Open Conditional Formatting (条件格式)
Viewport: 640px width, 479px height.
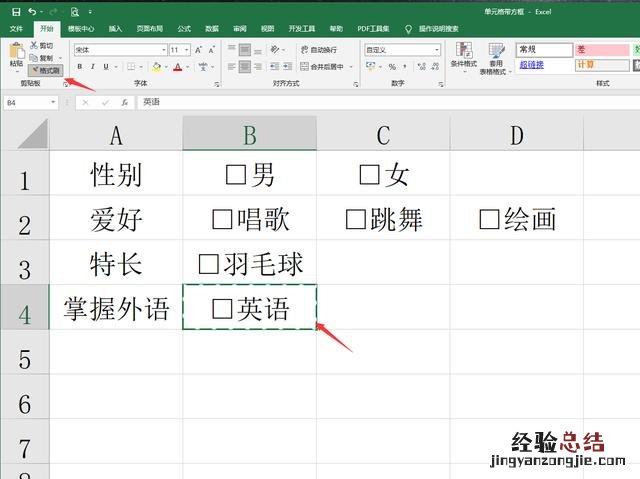click(x=463, y=55)
